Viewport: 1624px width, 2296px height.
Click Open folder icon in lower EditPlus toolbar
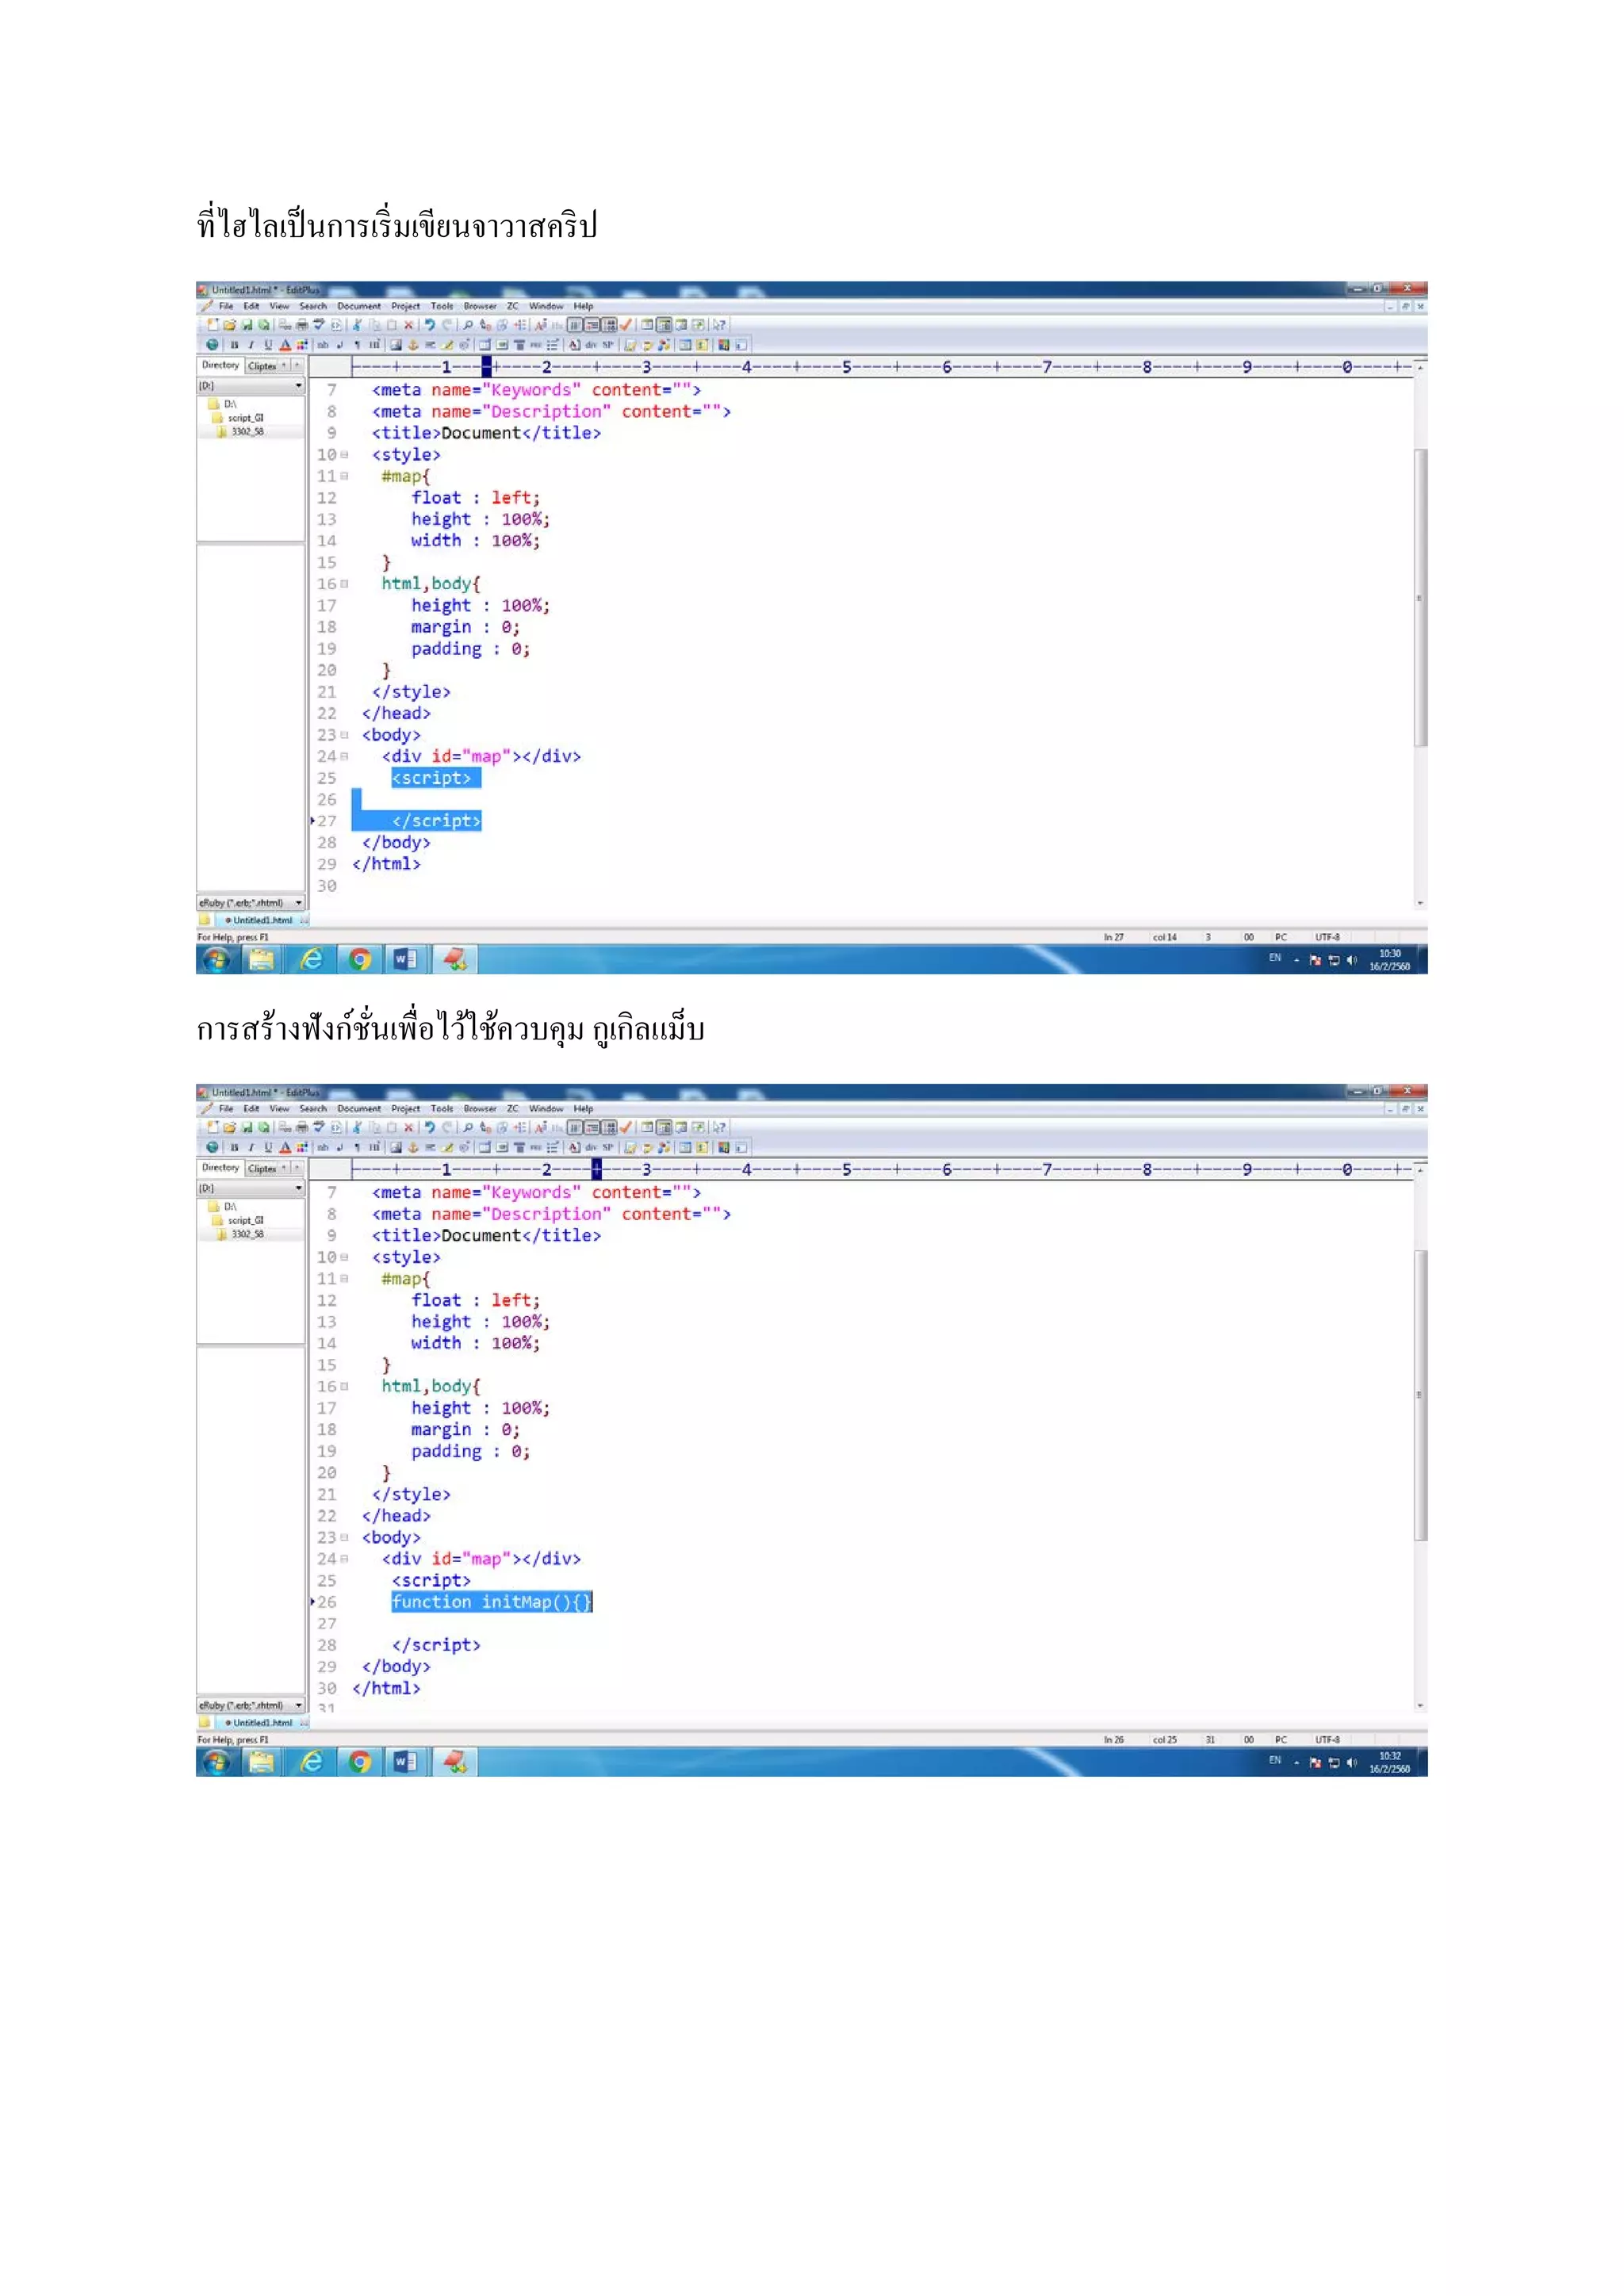(x=230, y=1127)
